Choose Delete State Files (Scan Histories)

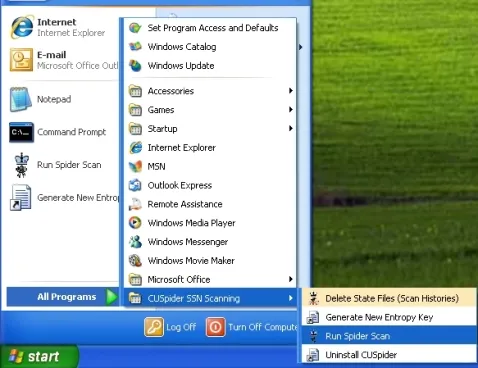pos(389,298)
